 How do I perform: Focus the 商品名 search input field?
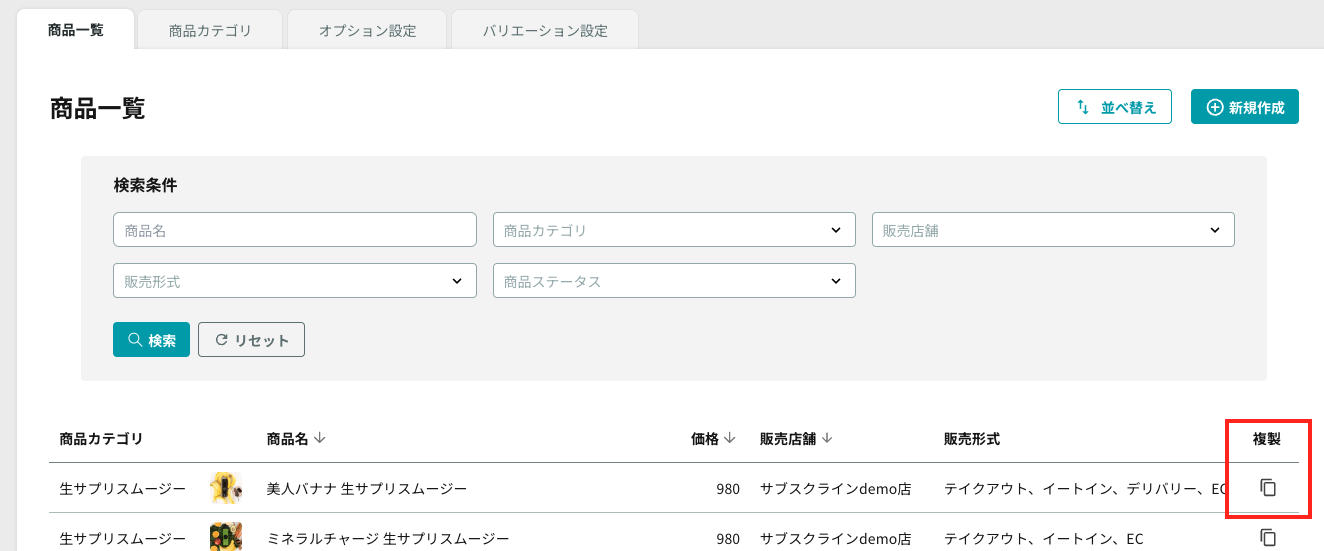(295, 230)
